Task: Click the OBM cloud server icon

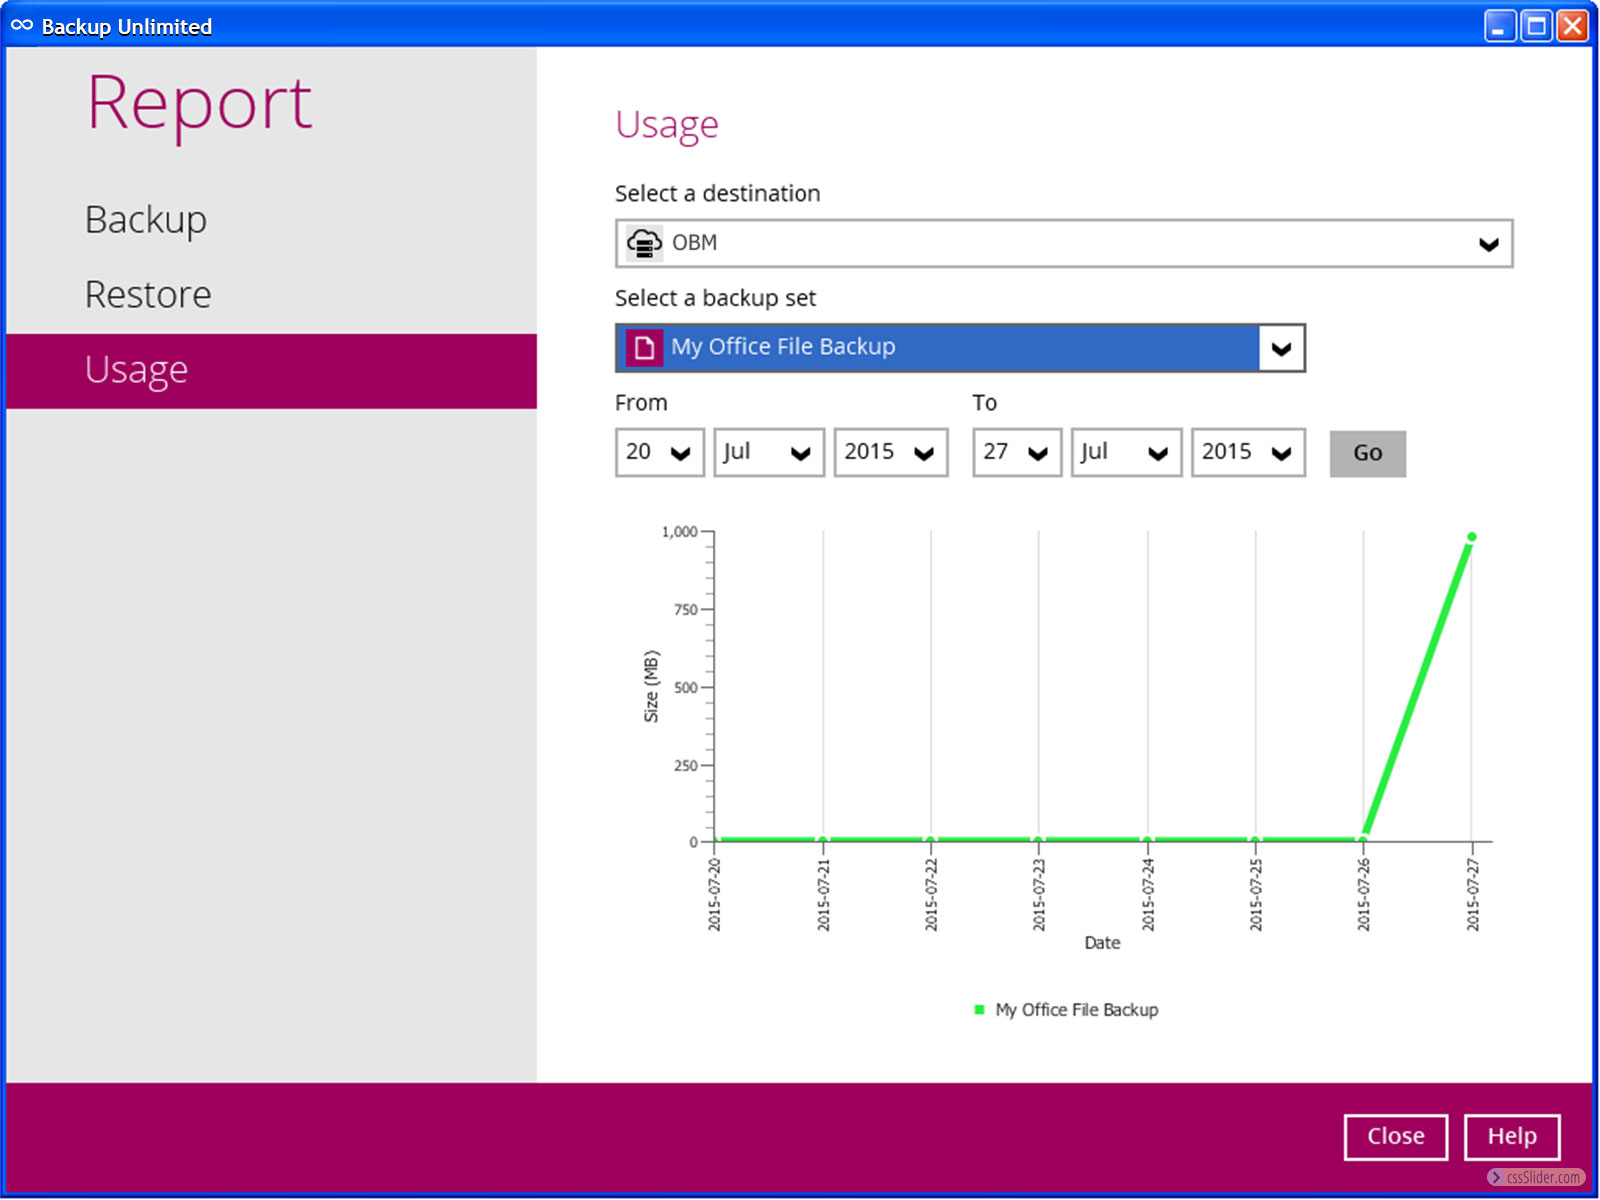Action: (x=644, y=243)
